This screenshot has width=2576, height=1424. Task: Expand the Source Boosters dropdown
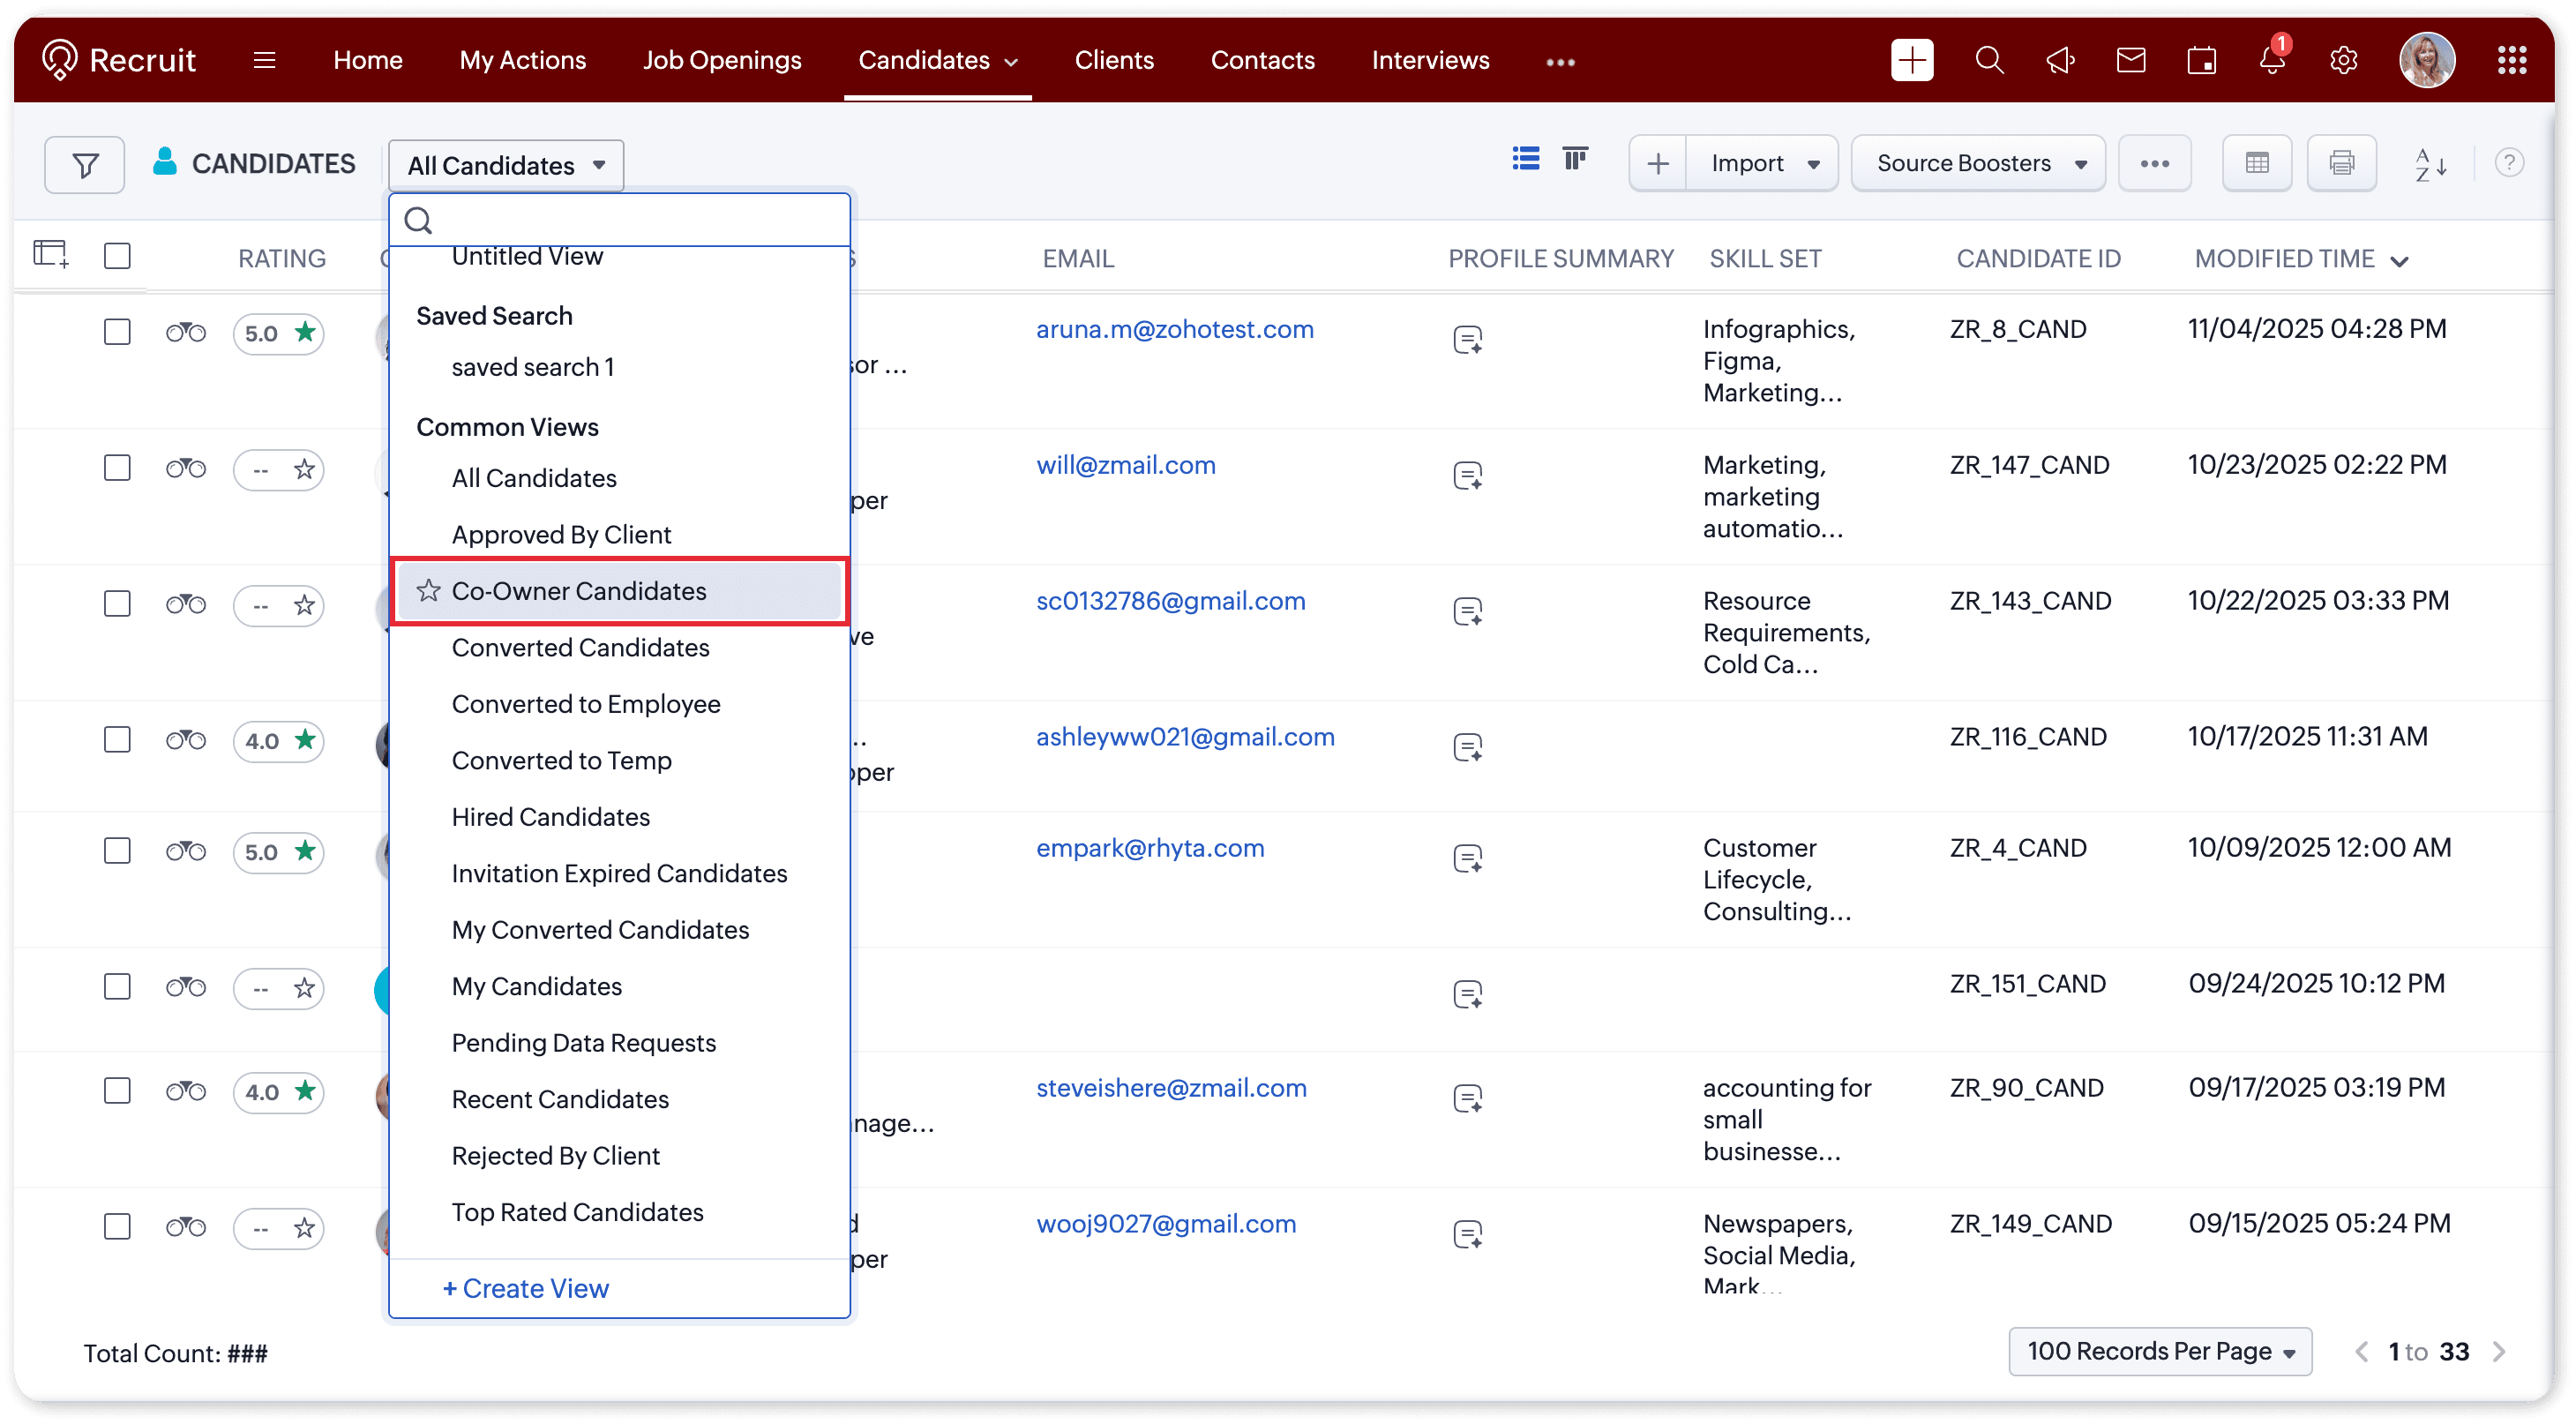pyautogui.click(x=1978, y=164)
